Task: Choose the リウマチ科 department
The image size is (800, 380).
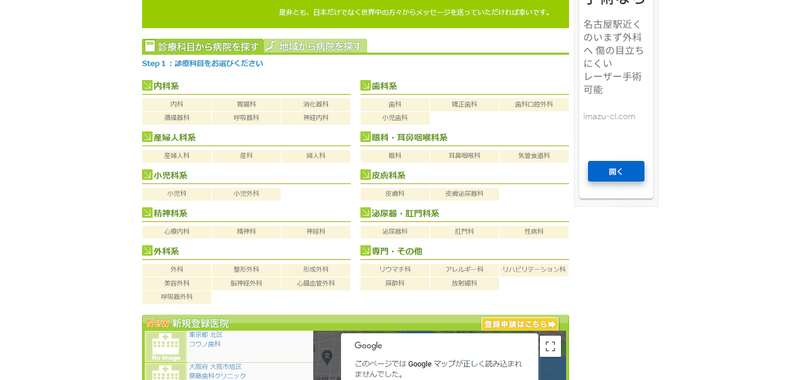Action: point(395,270)
